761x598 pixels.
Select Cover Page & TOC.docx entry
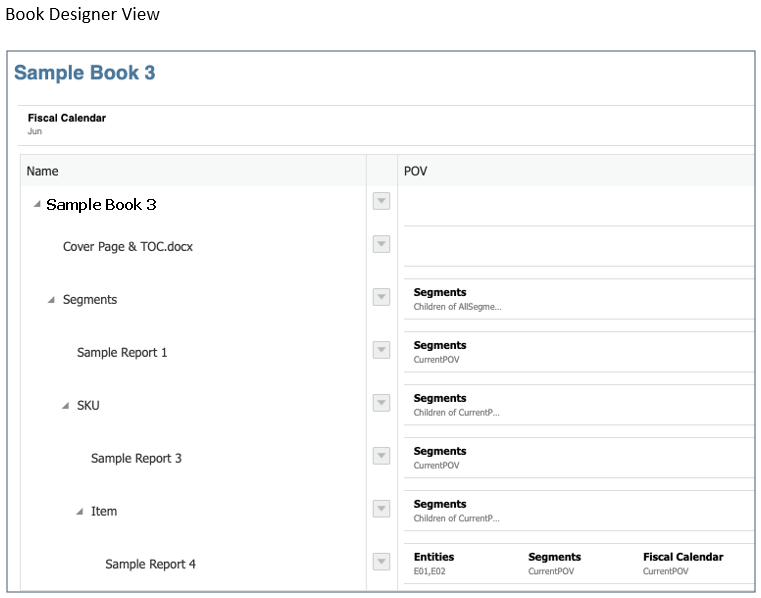[x=128, y=247]
